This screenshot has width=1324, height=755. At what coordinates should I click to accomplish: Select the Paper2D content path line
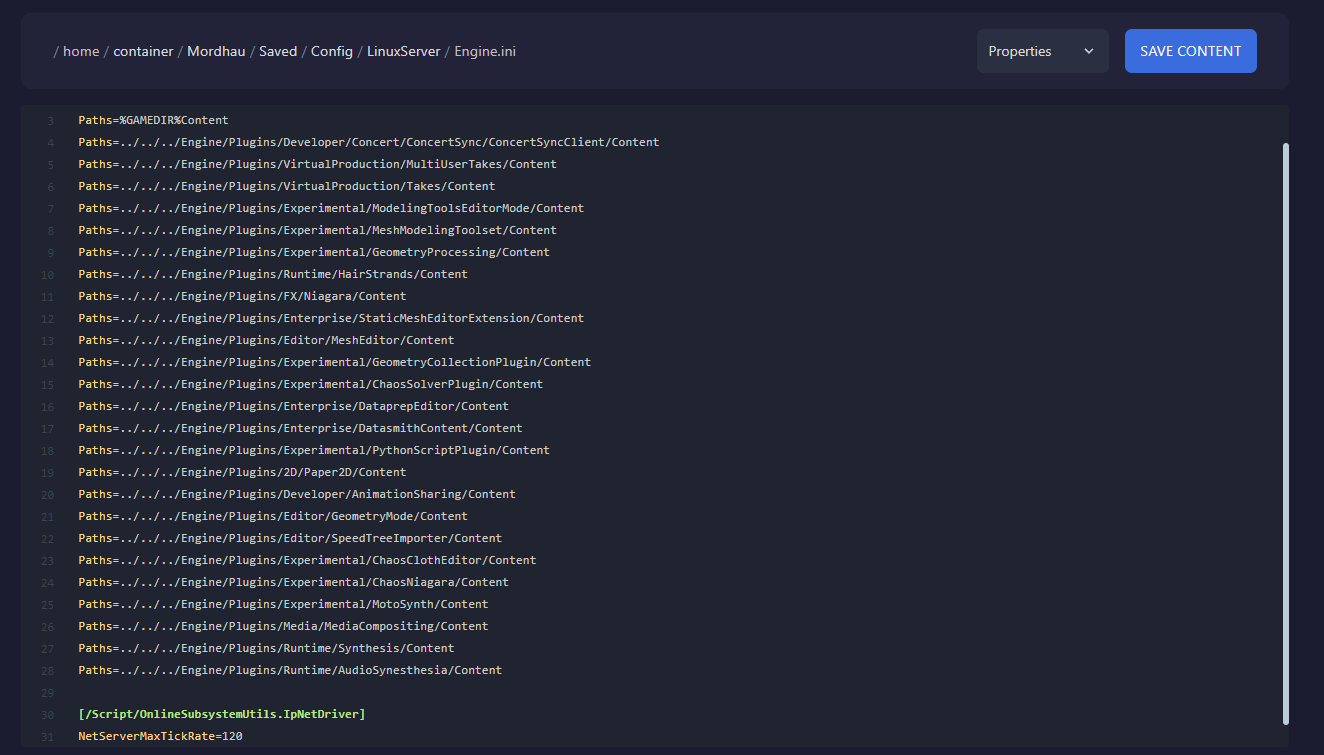point(242,472)
